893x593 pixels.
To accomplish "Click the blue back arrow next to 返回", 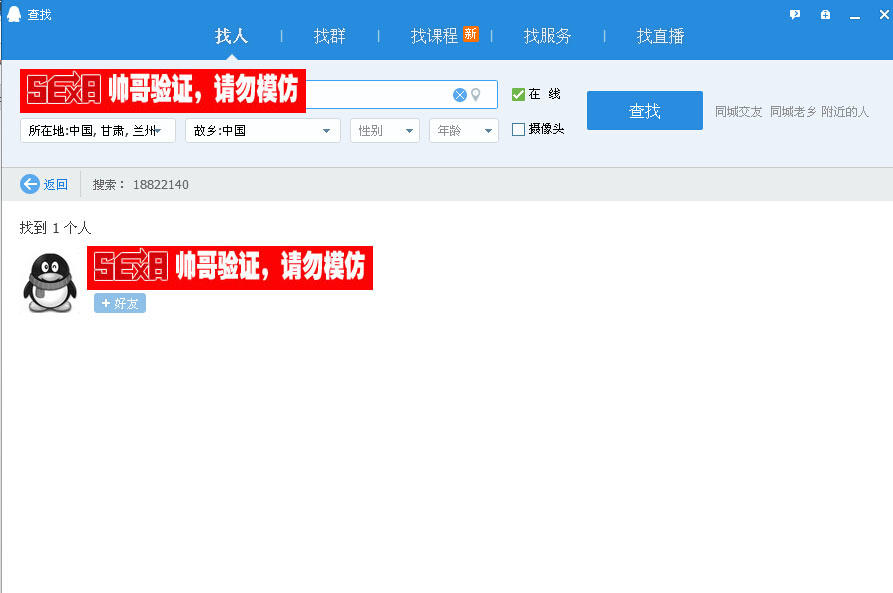I will (x=29, y=184).
